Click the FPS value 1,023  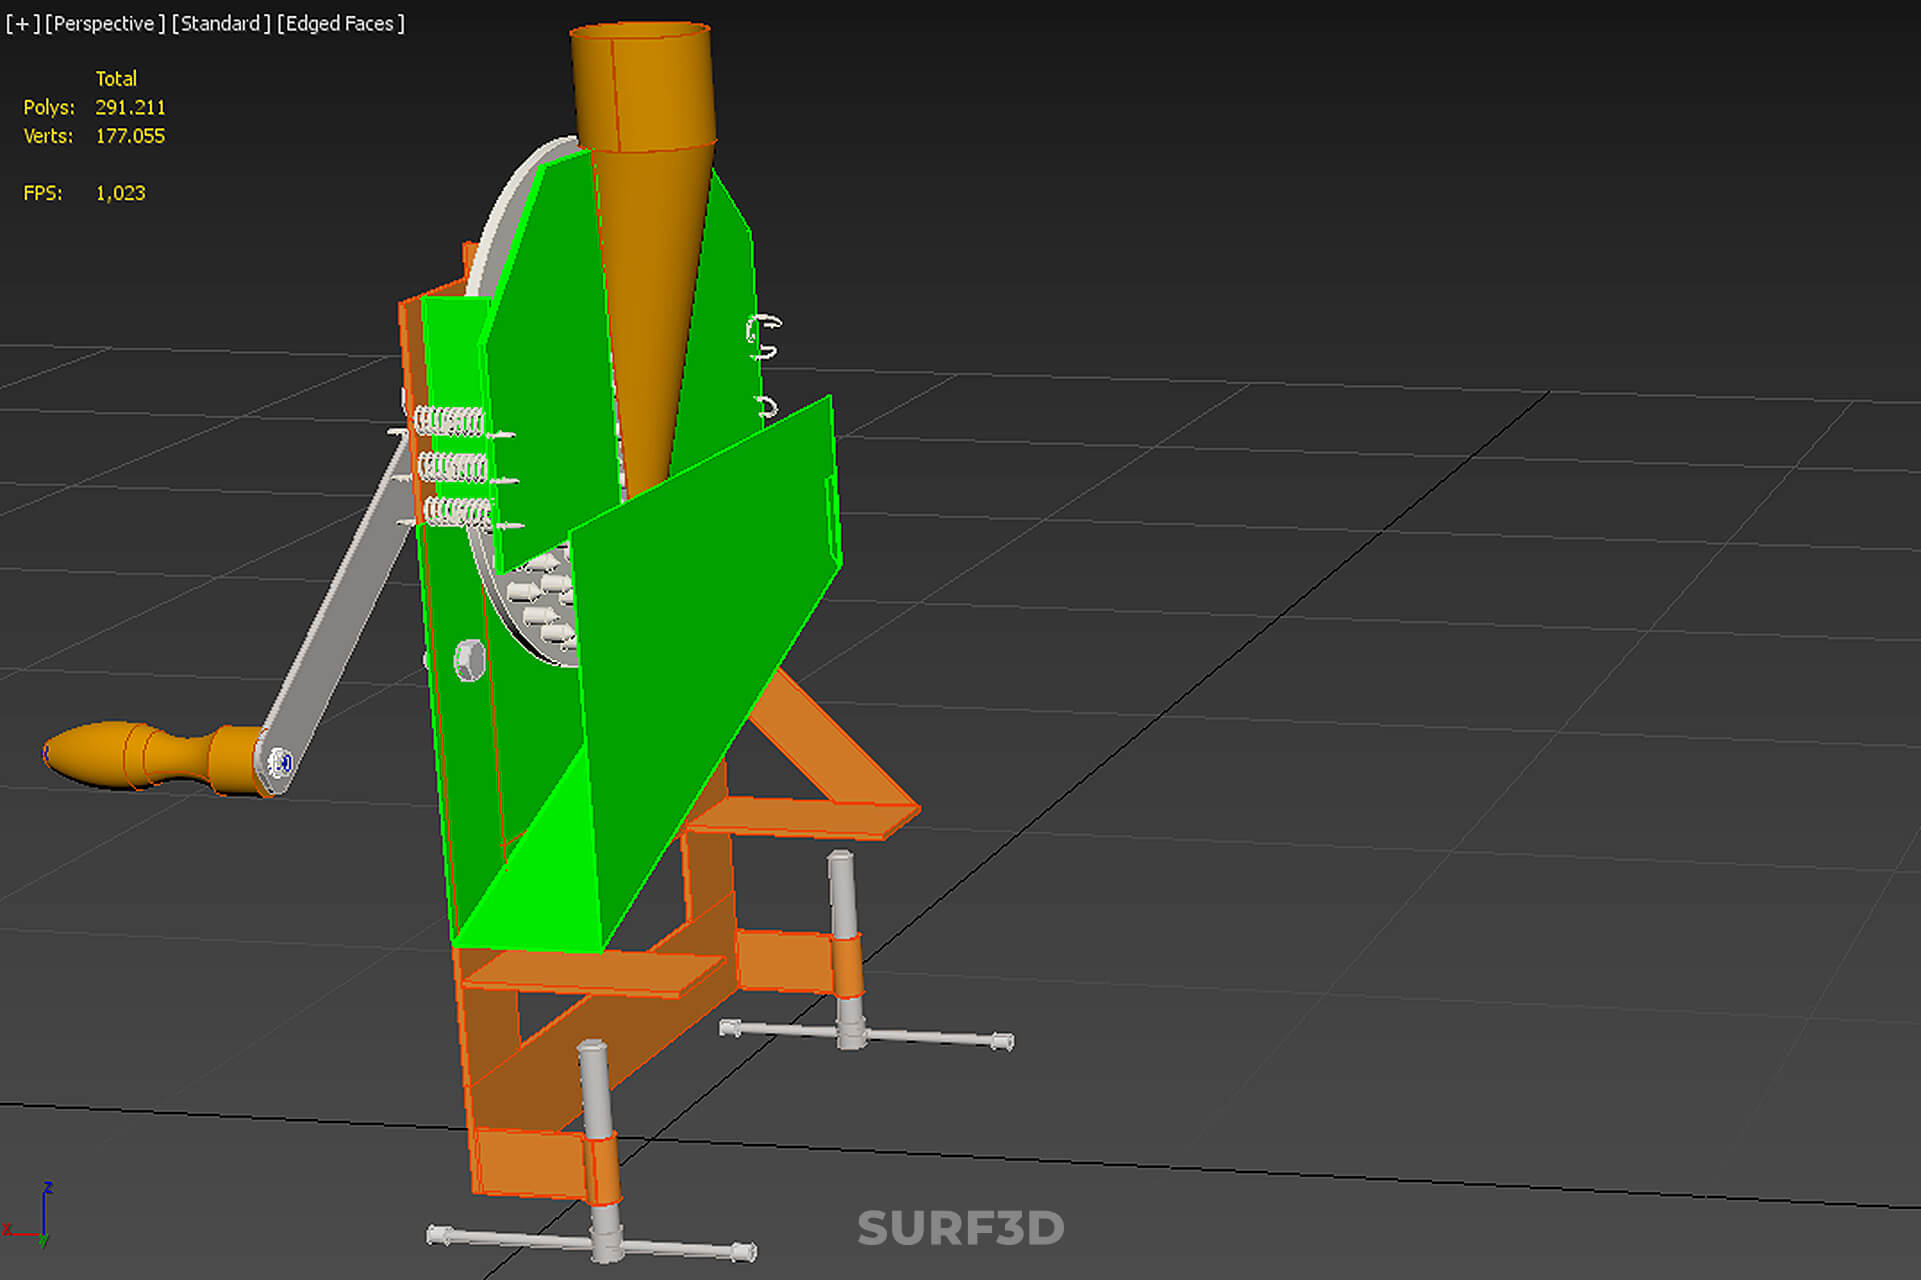(x=120, y=193)
